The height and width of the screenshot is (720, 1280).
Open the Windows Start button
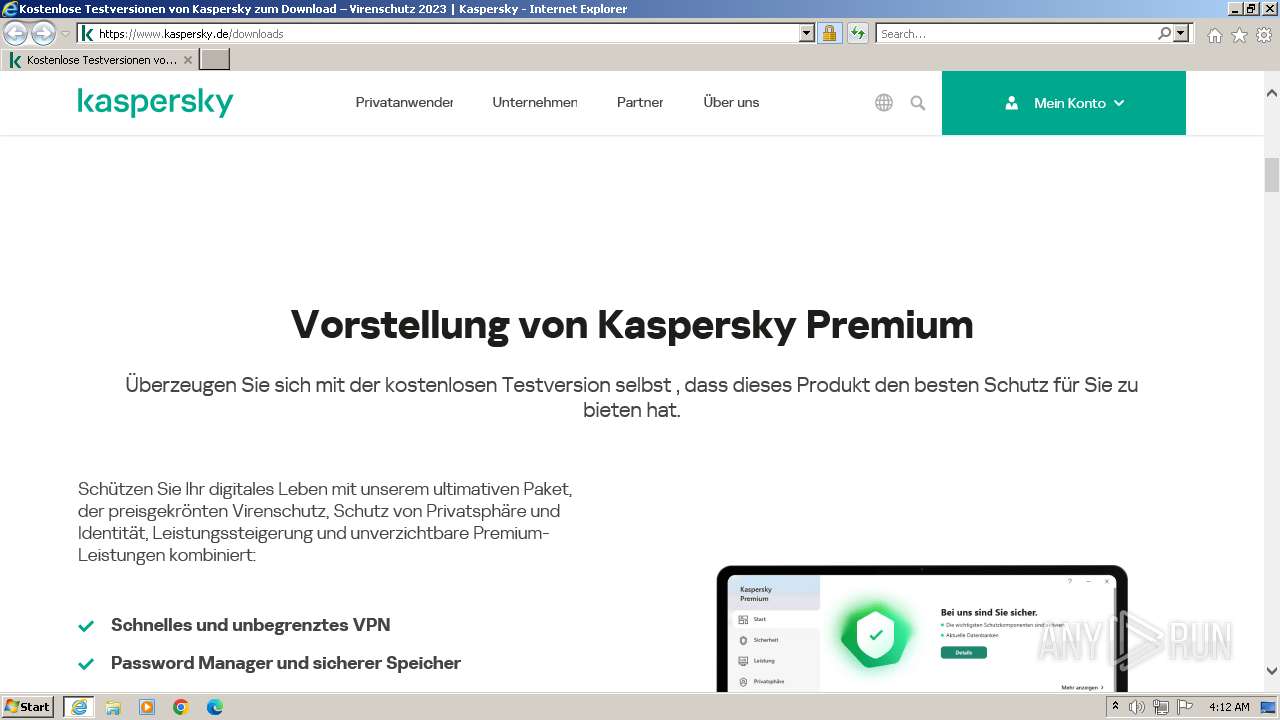tap(28, 706)
